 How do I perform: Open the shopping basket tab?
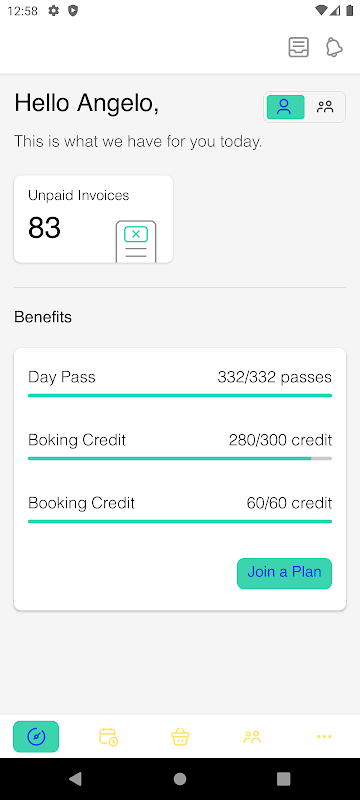click(180, 737)
